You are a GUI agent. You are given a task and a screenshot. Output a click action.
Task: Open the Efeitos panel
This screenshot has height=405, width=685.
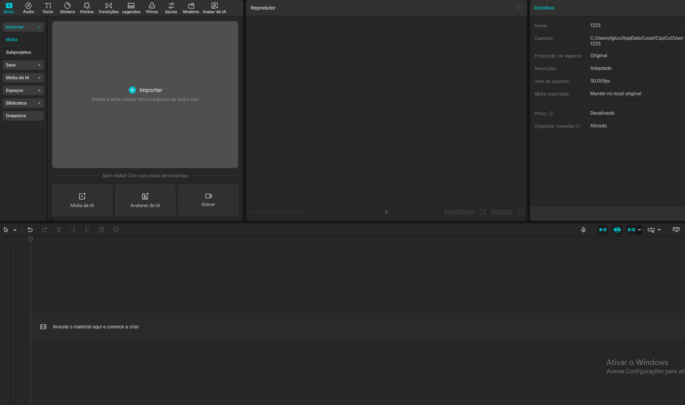(87, 8)
